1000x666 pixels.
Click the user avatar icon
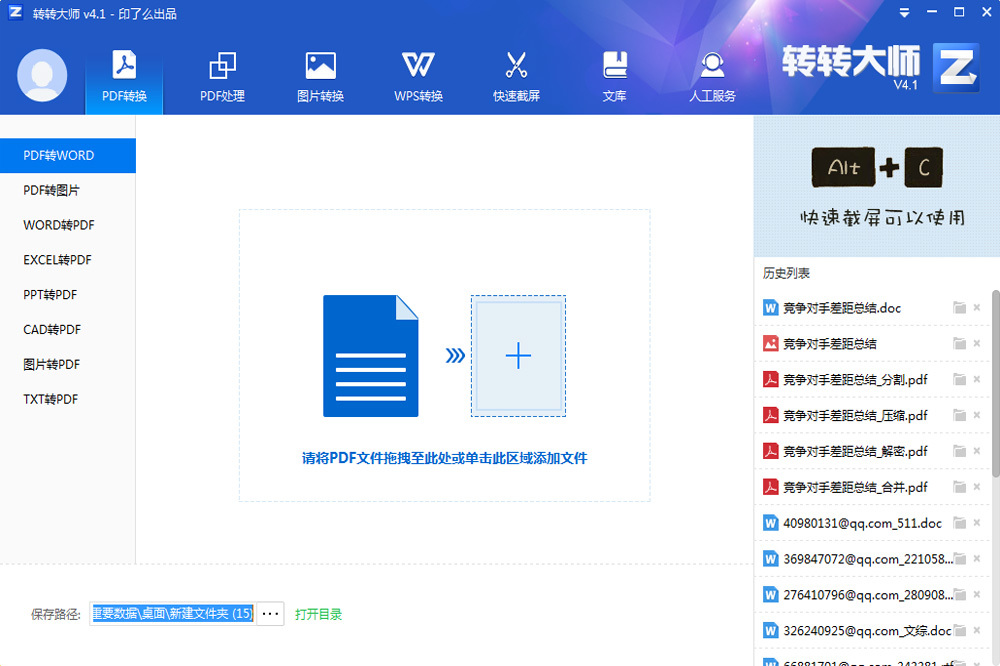42,75
